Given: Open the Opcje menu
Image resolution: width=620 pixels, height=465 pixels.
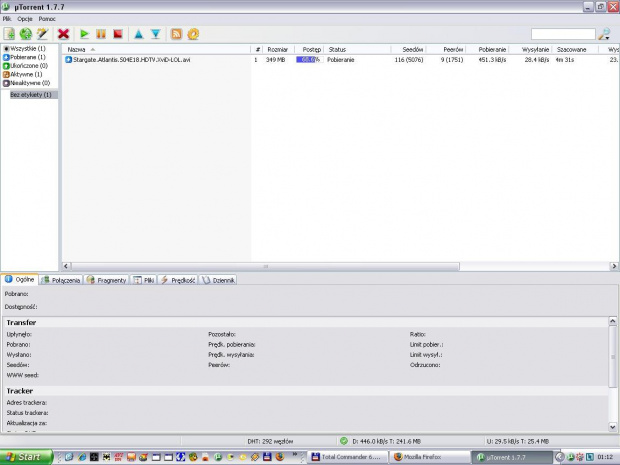Looking at the screenshot, I should coord(25,19).
